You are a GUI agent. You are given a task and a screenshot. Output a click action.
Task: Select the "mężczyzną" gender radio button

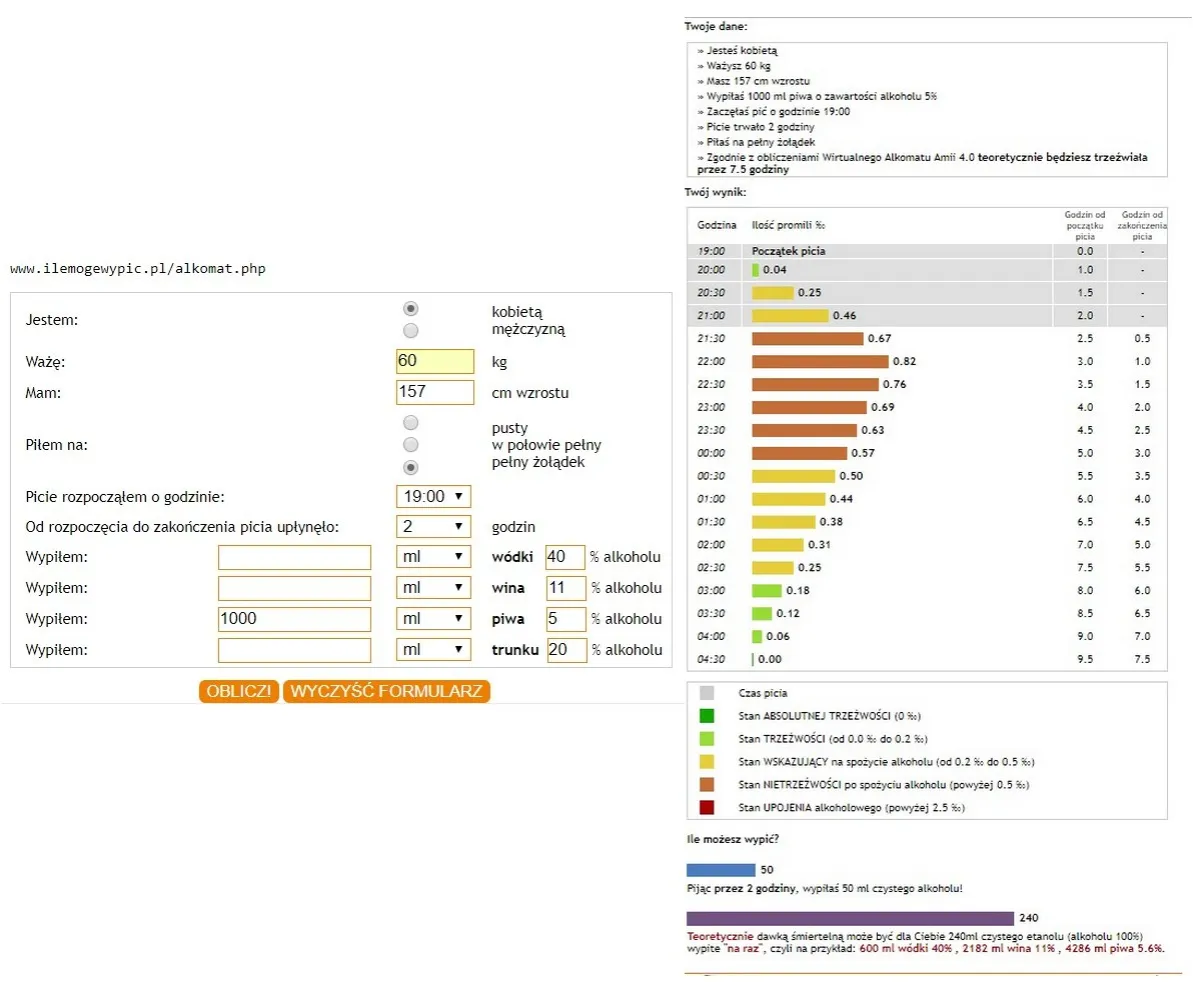(411, 330)
